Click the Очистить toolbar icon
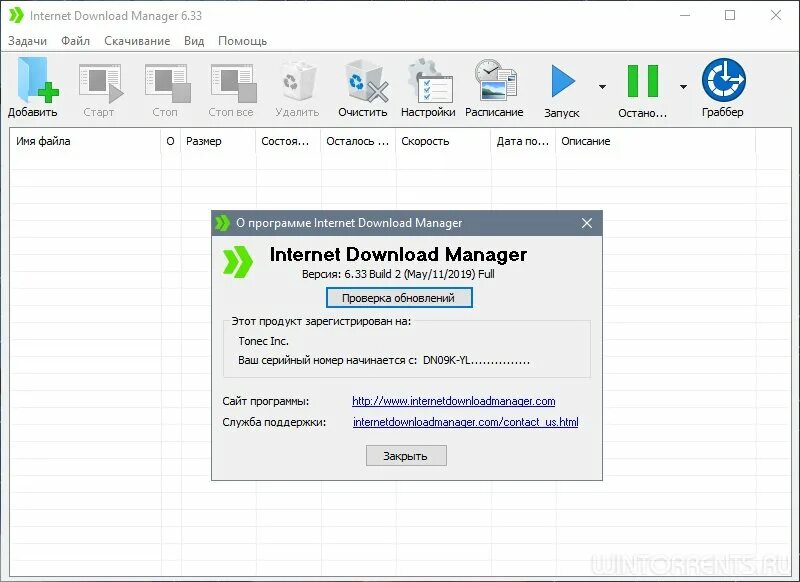The image size is (800, 582). pyautogui.click(x=366, y=81)
